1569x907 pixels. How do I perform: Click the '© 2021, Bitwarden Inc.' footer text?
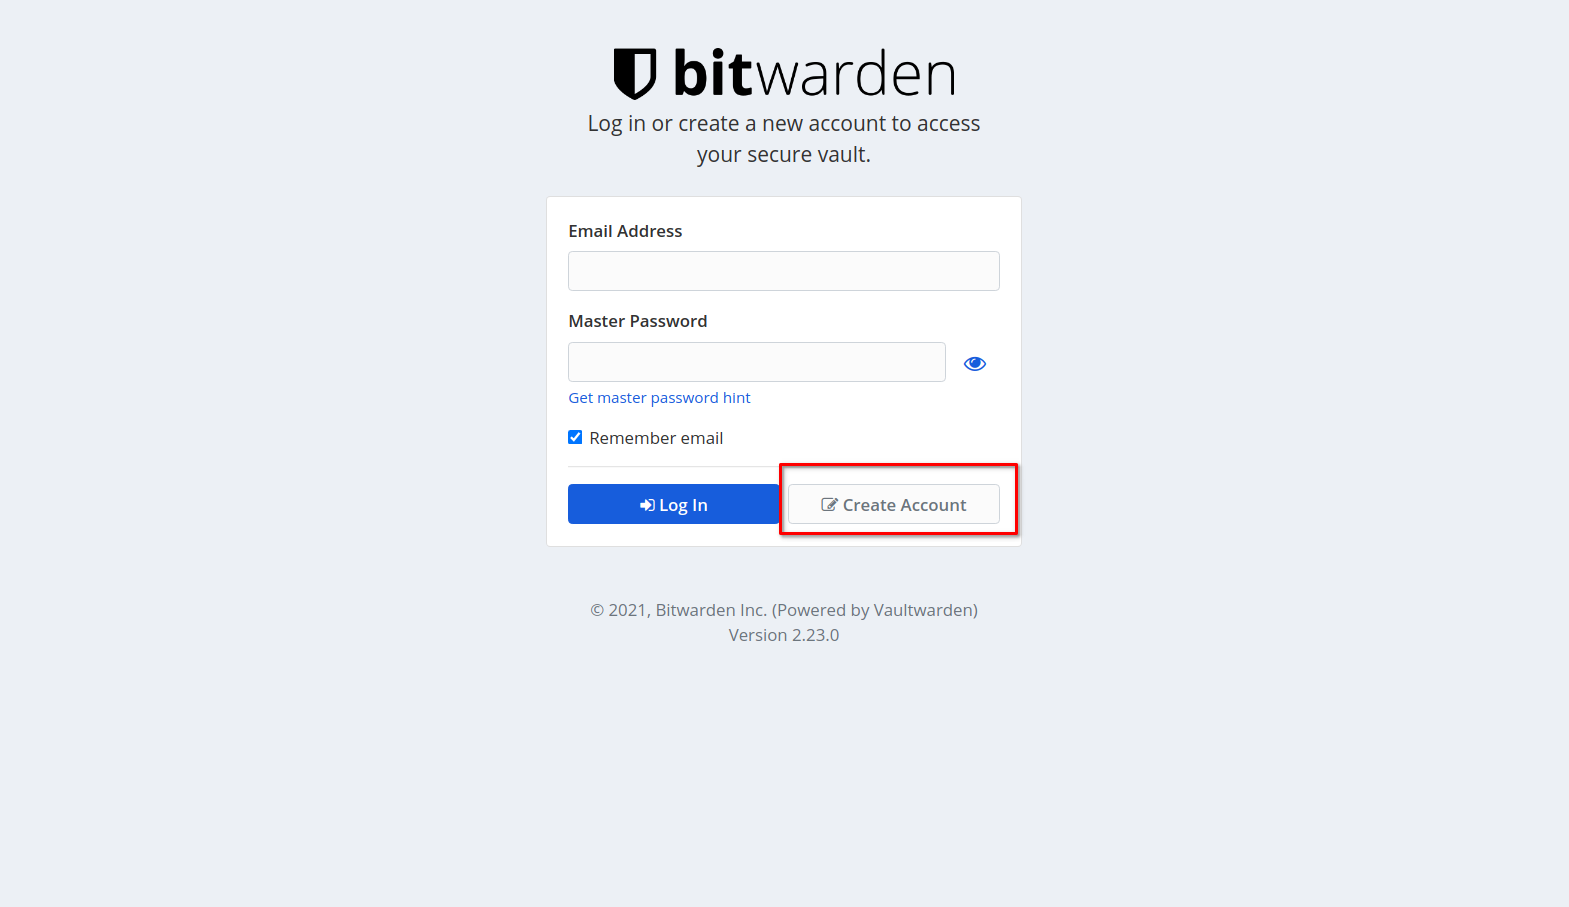(678, 610)
